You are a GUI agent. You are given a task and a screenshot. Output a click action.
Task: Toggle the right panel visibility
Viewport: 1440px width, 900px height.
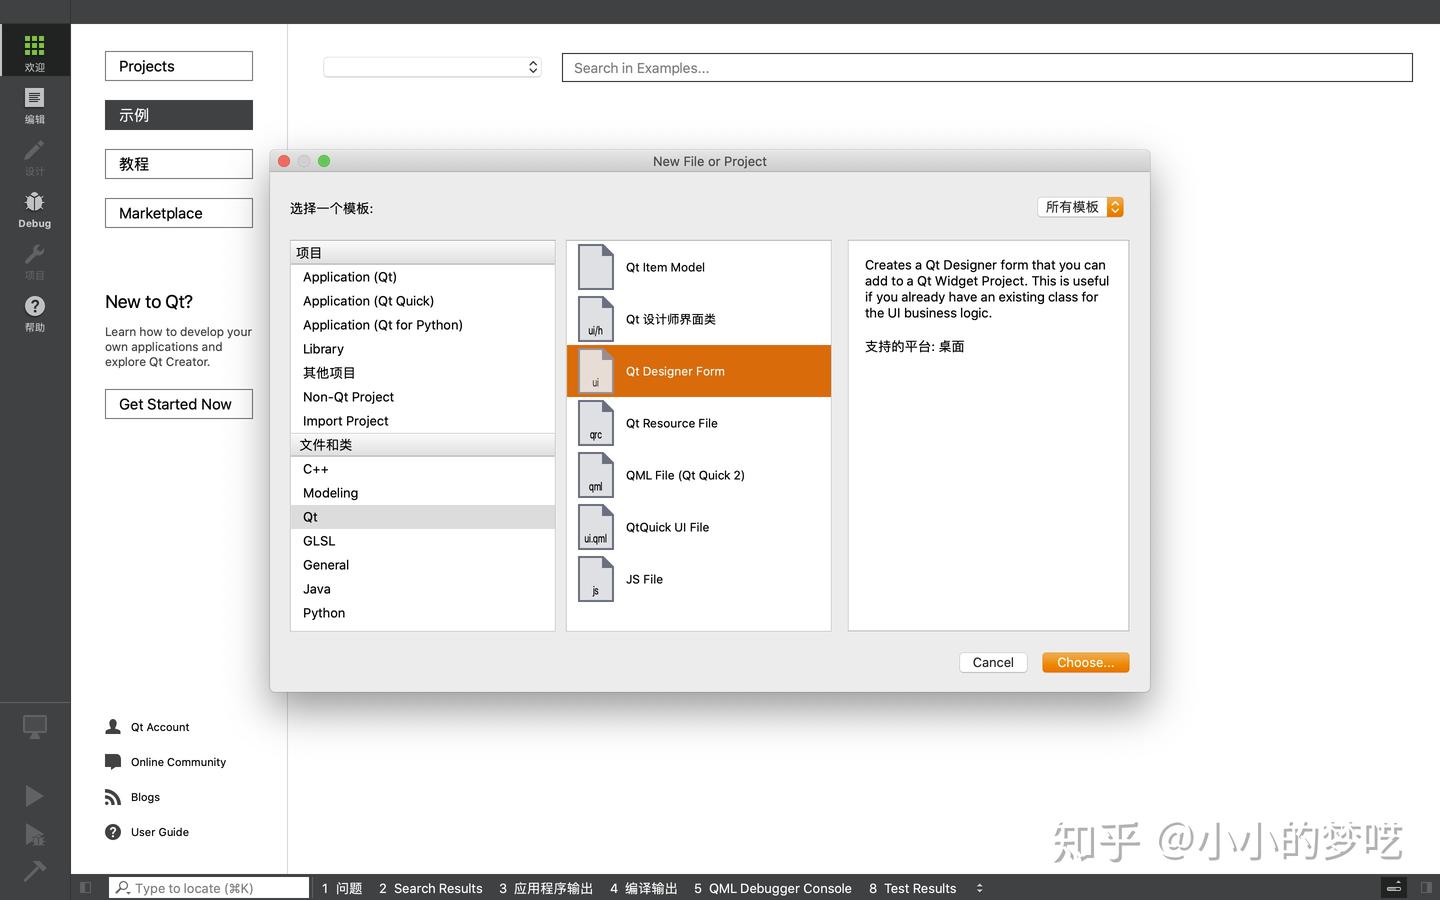pos(1428,887)
